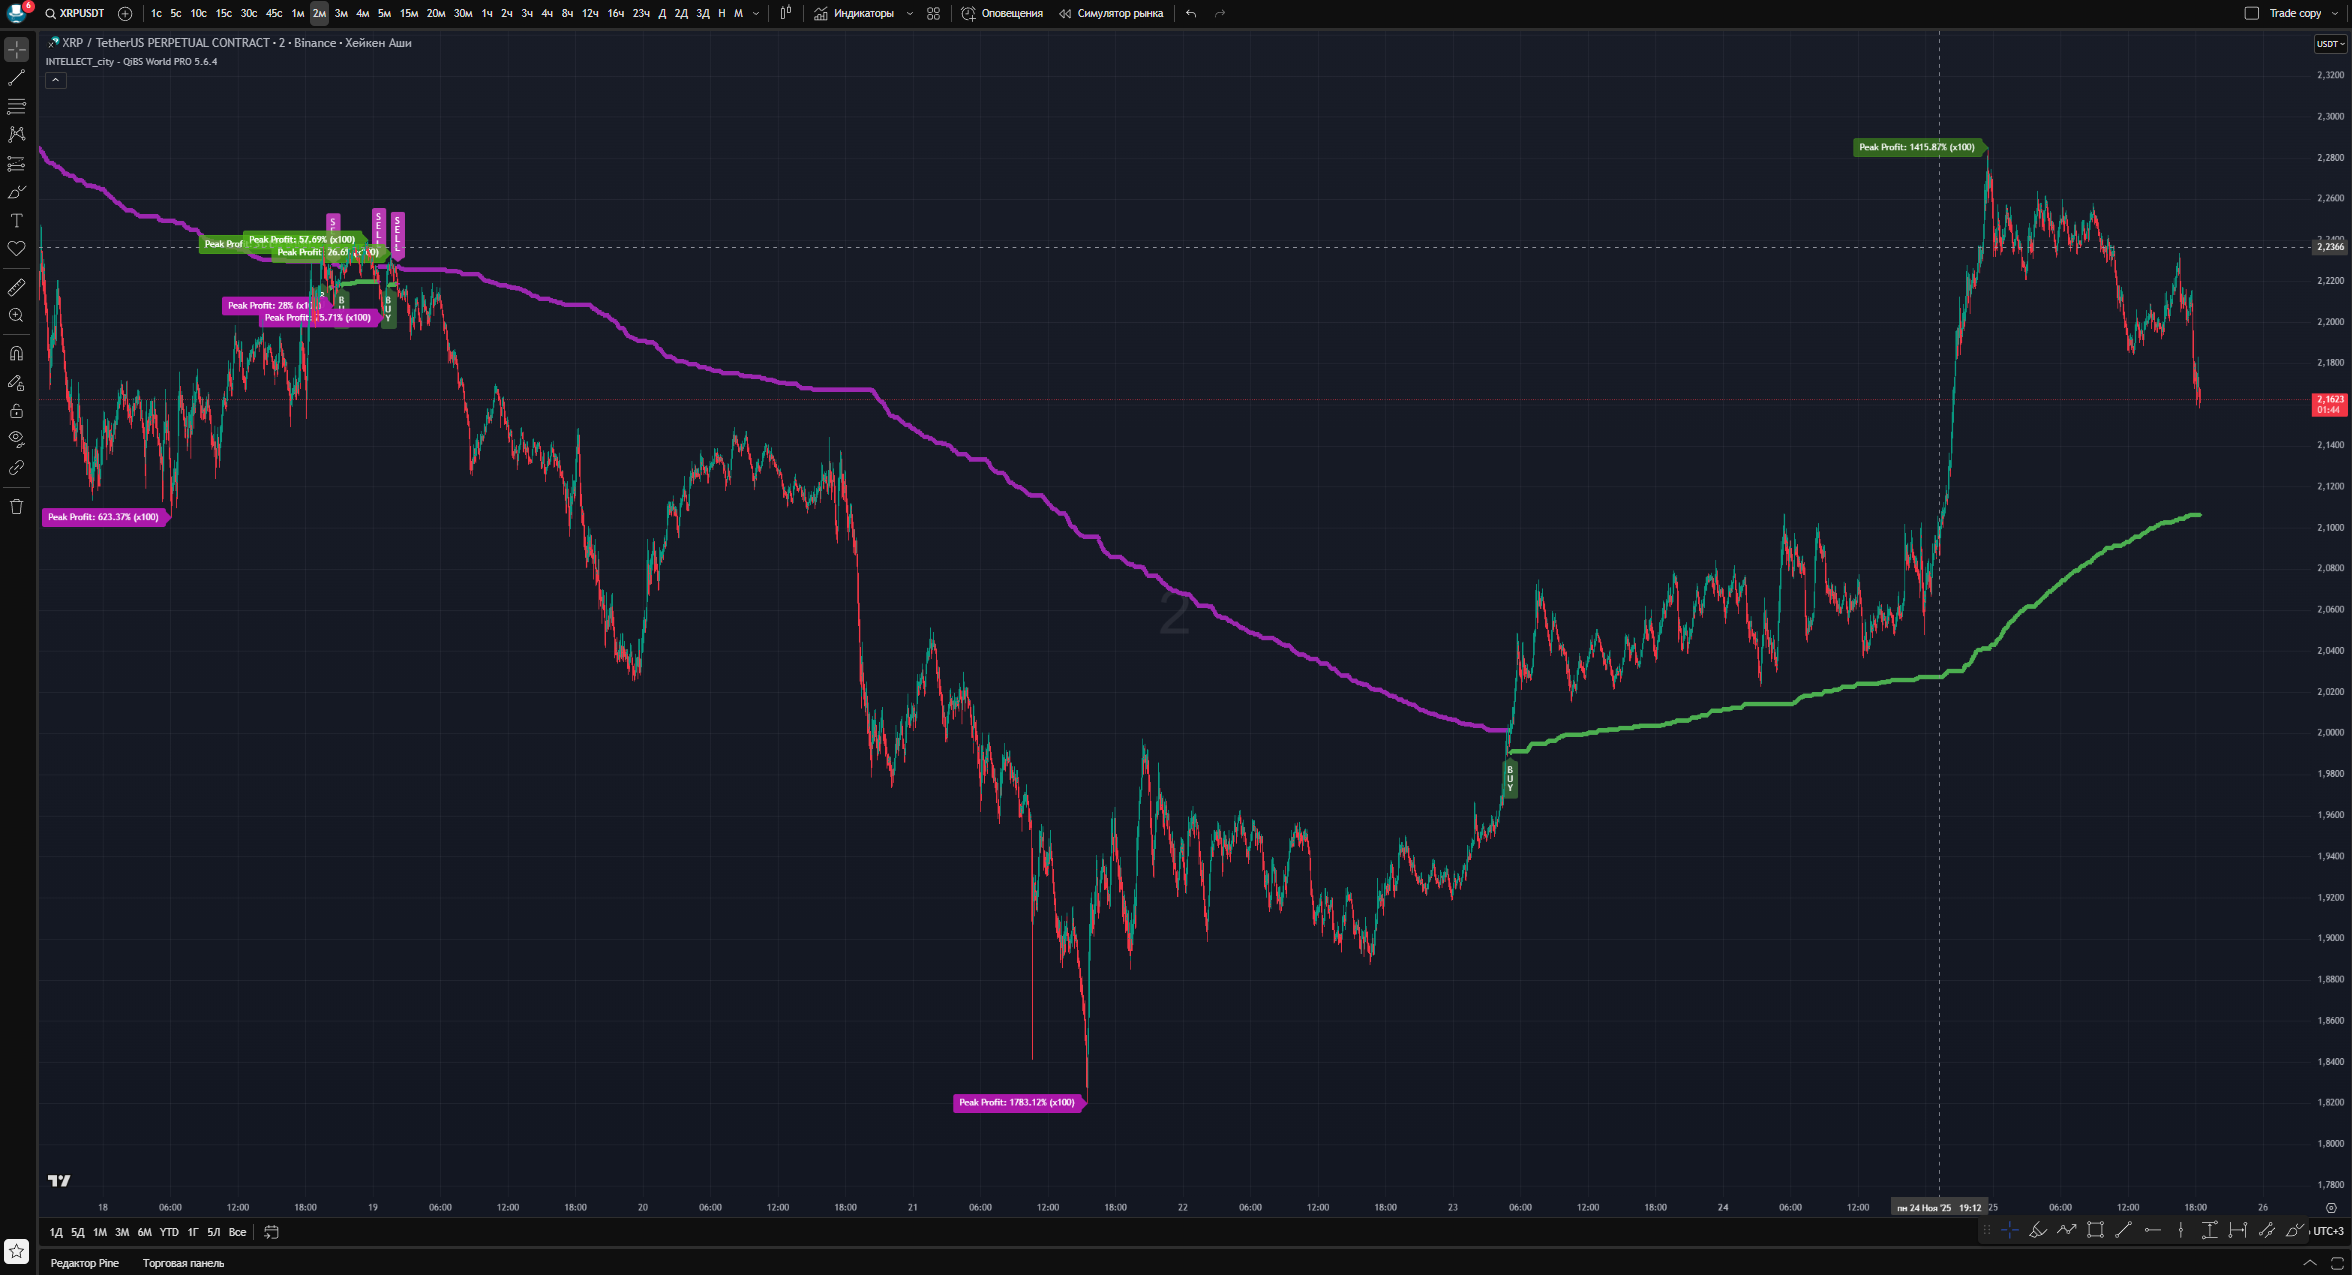Select the crosshair cursor tool in left sidebar
Screen dimensions: 2352x1275
tap(17, 49)
